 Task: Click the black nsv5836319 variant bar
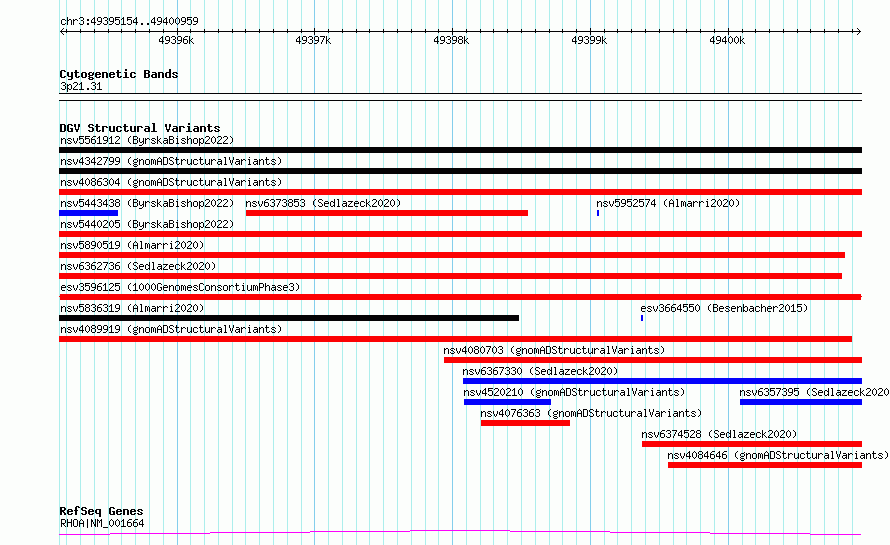click(289, 318)
